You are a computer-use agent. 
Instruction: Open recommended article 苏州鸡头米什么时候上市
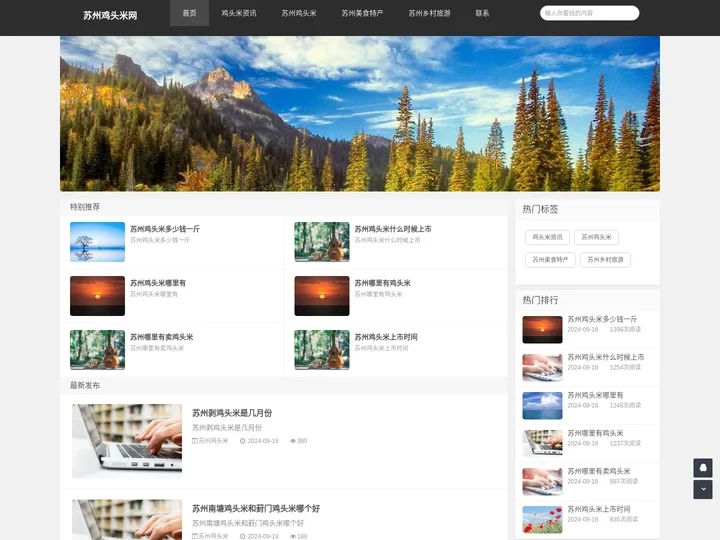(x=393, y=229)
